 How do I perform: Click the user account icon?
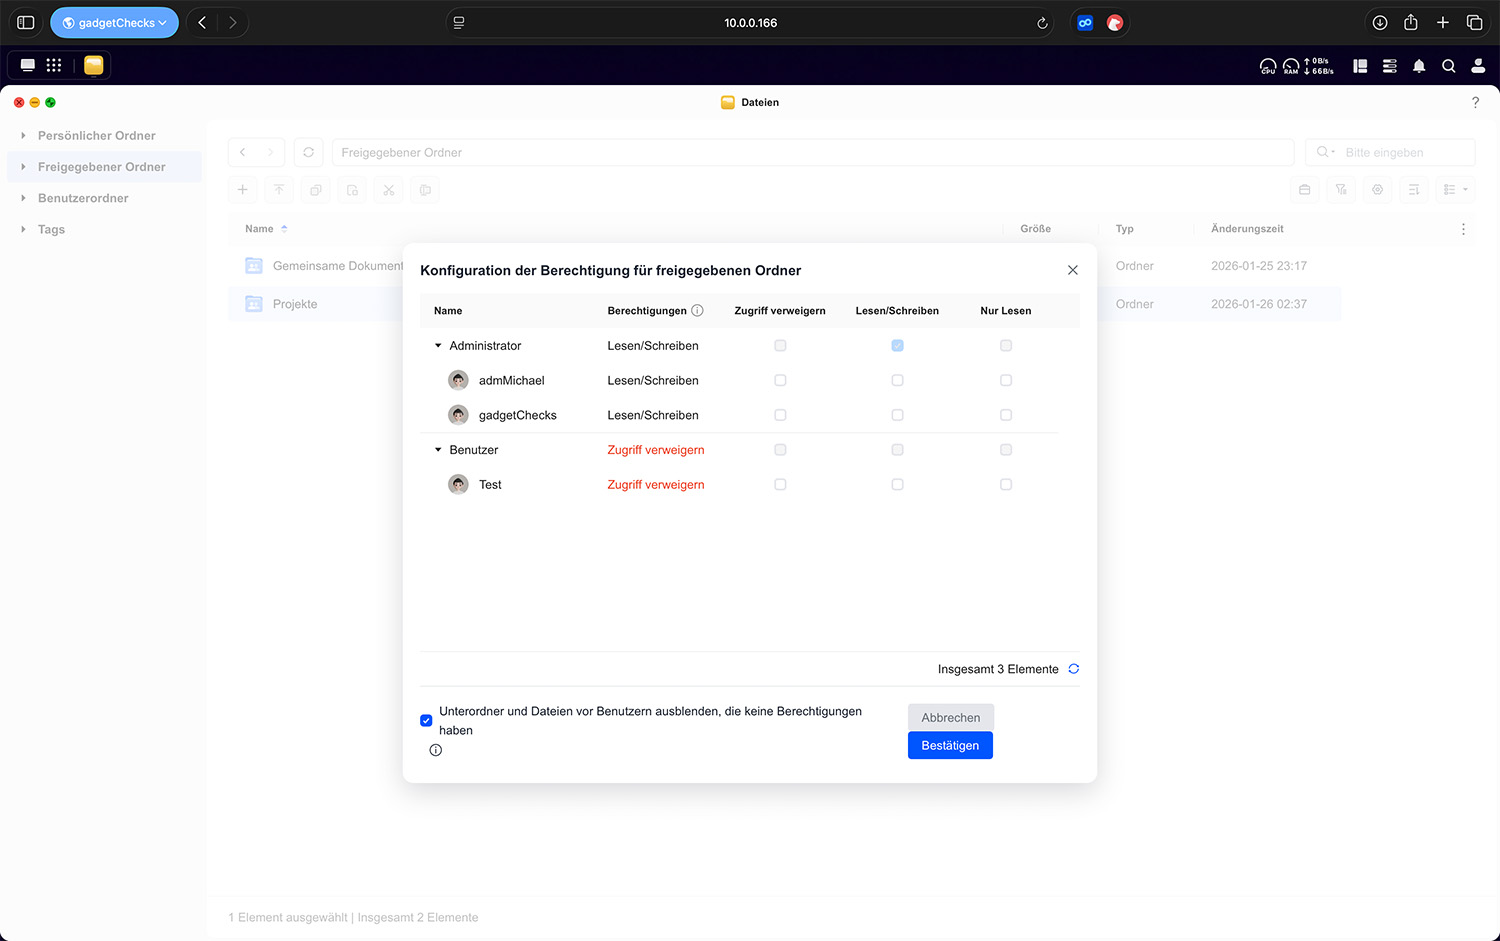[x=1478, y=66]
